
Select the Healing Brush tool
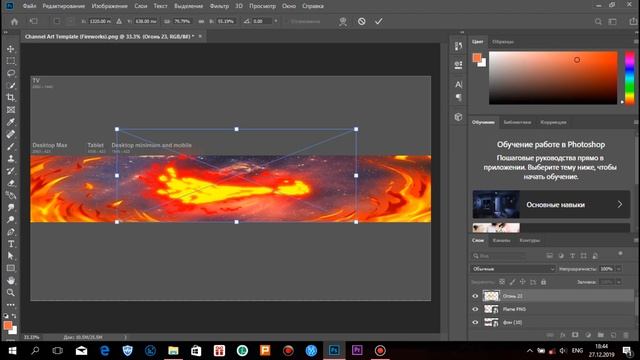(x=11, y=134)
